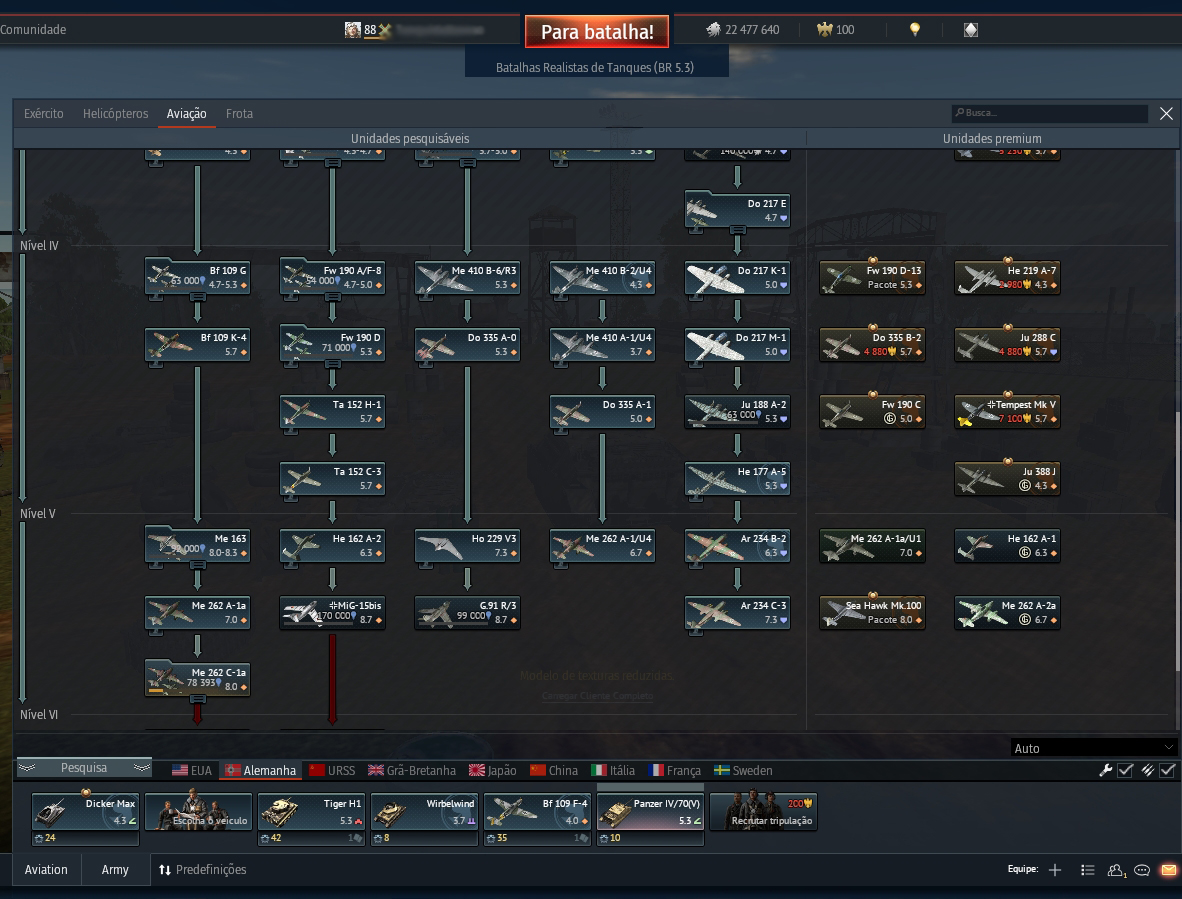Open the Predefinições presets menu
This screenshot has width=1182, height=899.
pyautogui.click(x=203, y=870)
